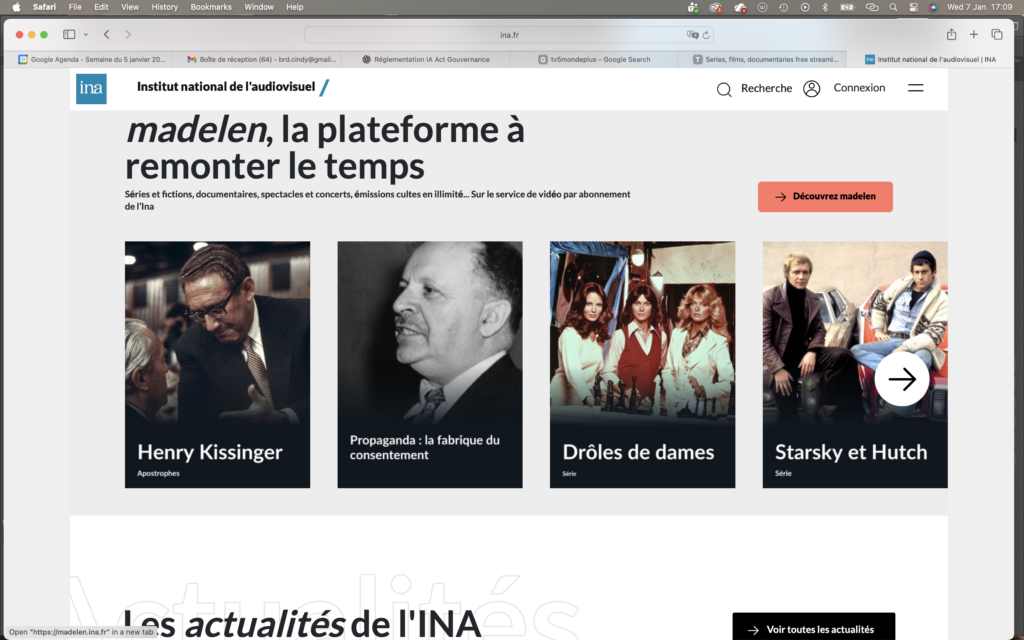Switch to the Google Agenda tab
The width and height of the screenshot is (1024, 640).
point(91,59)
